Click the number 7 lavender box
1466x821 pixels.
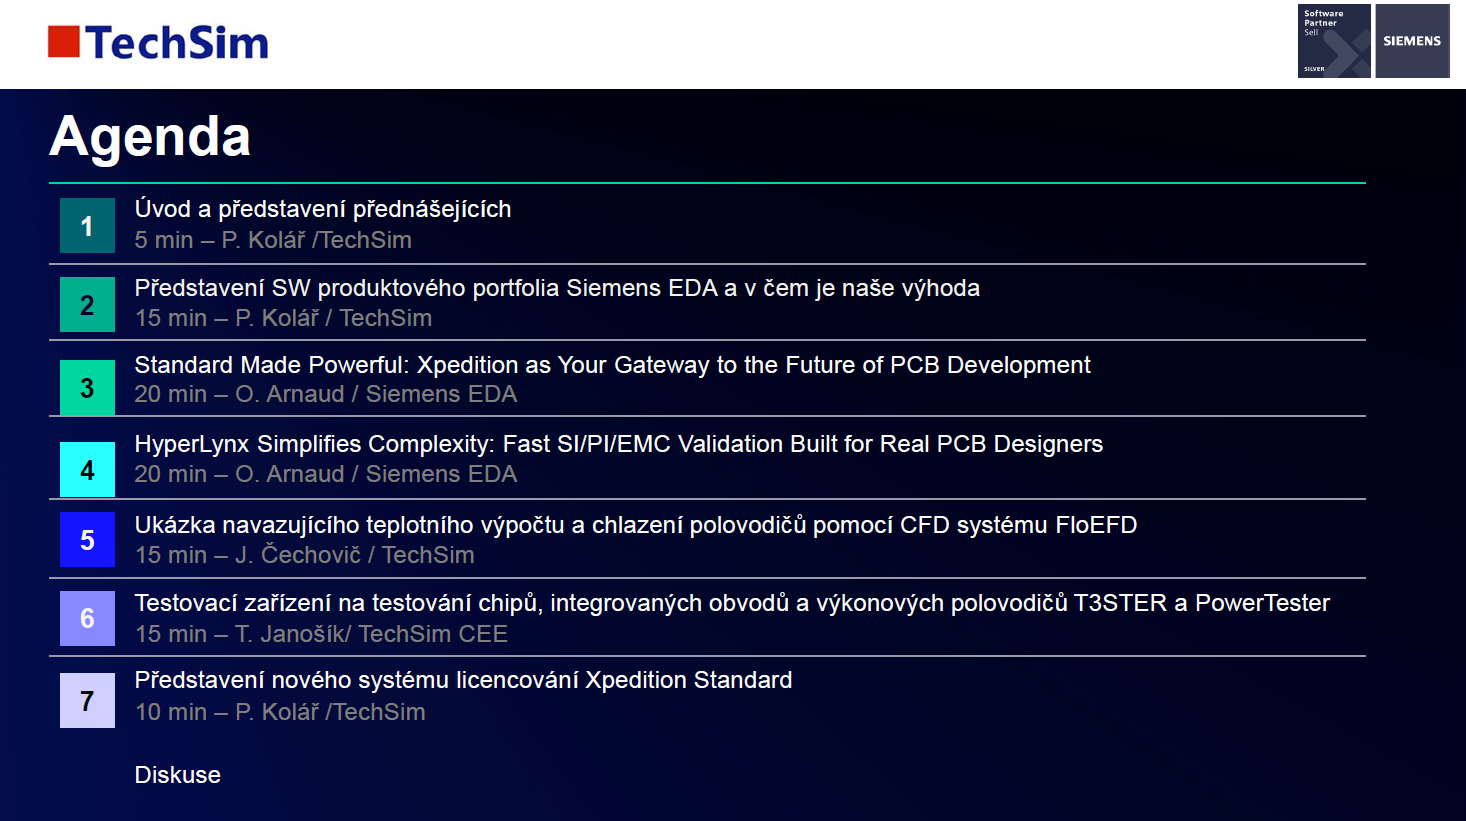87,700
